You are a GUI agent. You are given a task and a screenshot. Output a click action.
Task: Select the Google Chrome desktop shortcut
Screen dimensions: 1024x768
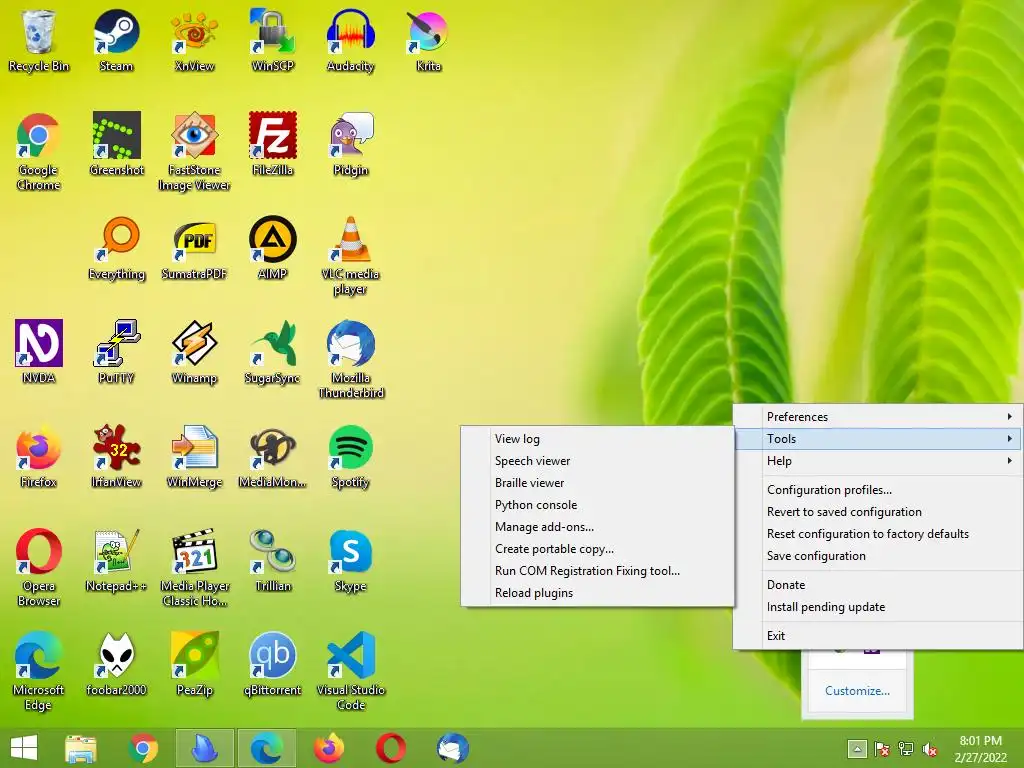tap(39, 152)
